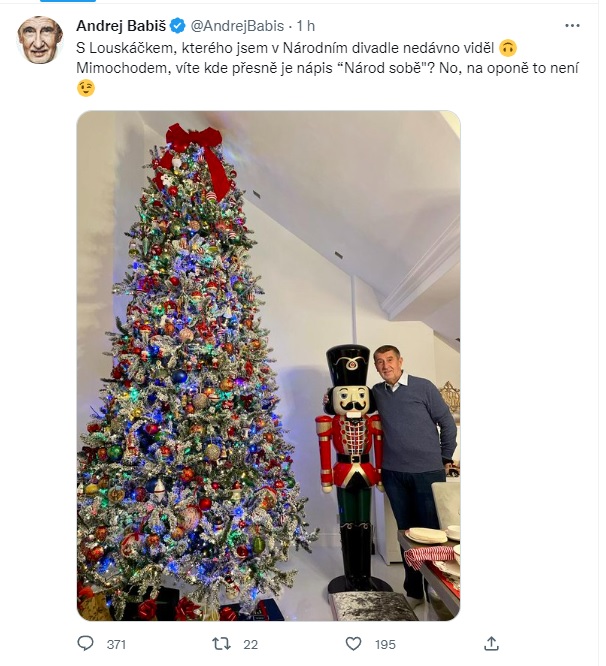The width and height of the screenshot is (606, 666).
Task: Click the 195 likes count
Action: coord(385,645)
